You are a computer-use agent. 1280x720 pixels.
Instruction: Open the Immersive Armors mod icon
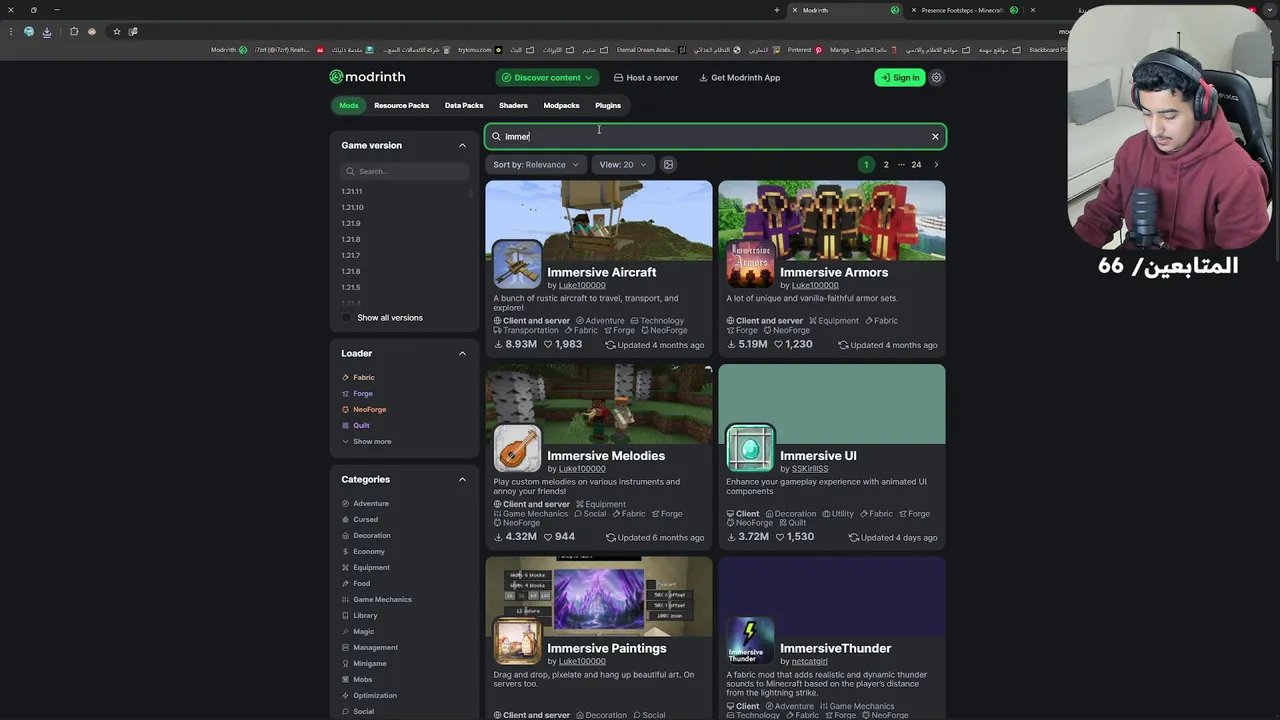pos(750,264)
